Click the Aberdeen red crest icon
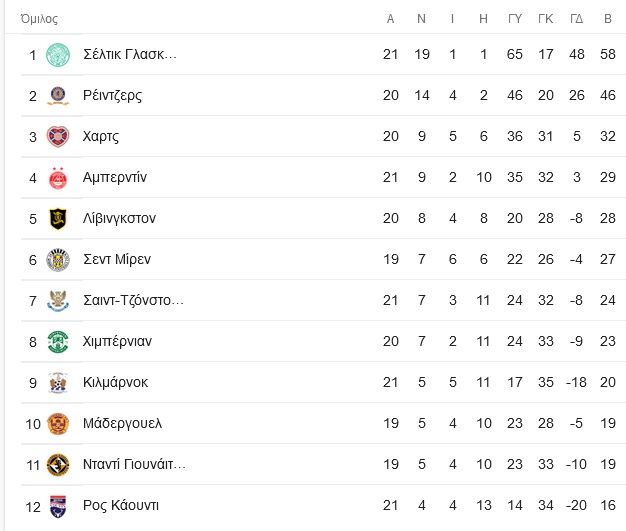Screen dimensions: 626x531 [x=58, y=178]
